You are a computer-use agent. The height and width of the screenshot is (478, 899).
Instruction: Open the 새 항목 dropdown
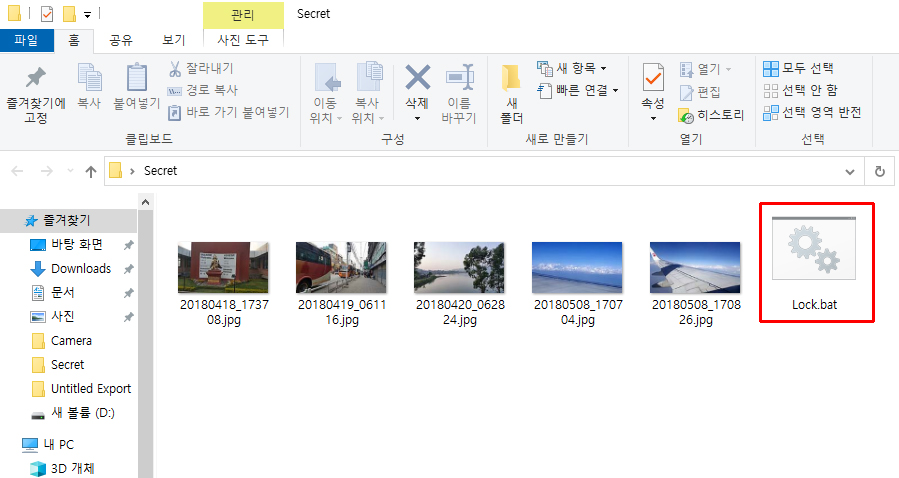tap(572, 68)
